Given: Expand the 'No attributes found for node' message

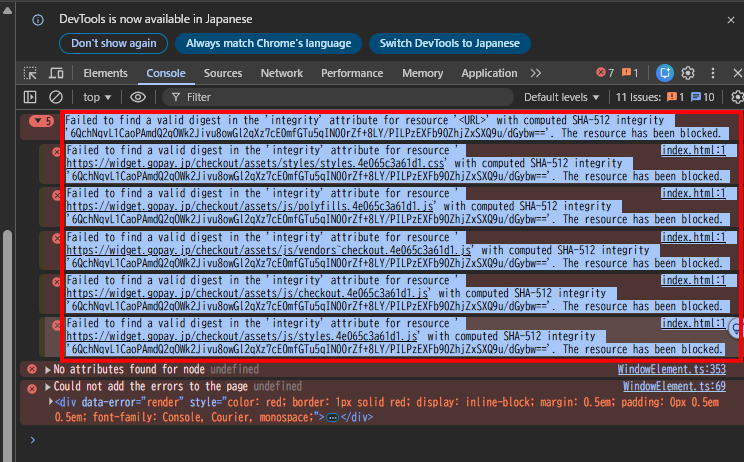Looking at the screenshot, I should pos(46,370).
